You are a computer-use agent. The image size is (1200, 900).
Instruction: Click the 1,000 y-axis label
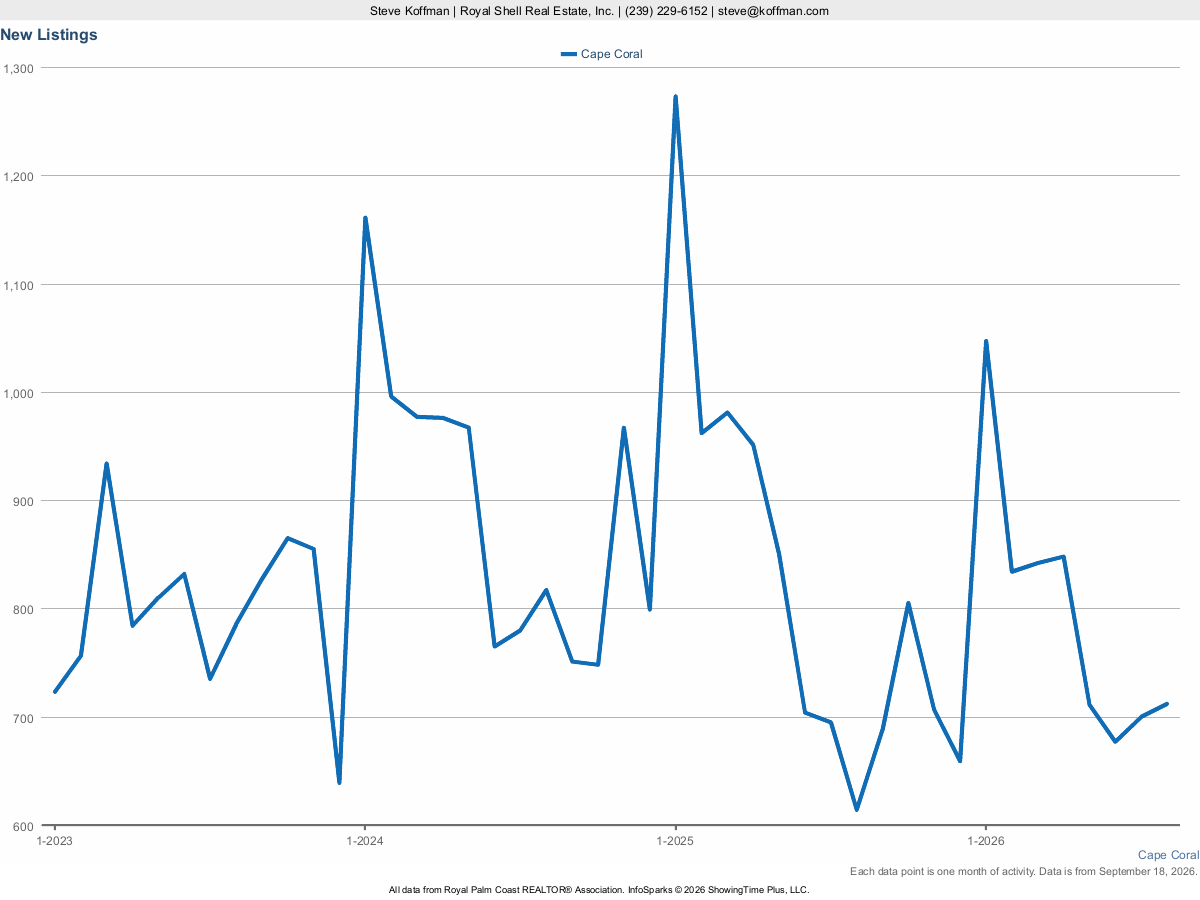[18, 393]
